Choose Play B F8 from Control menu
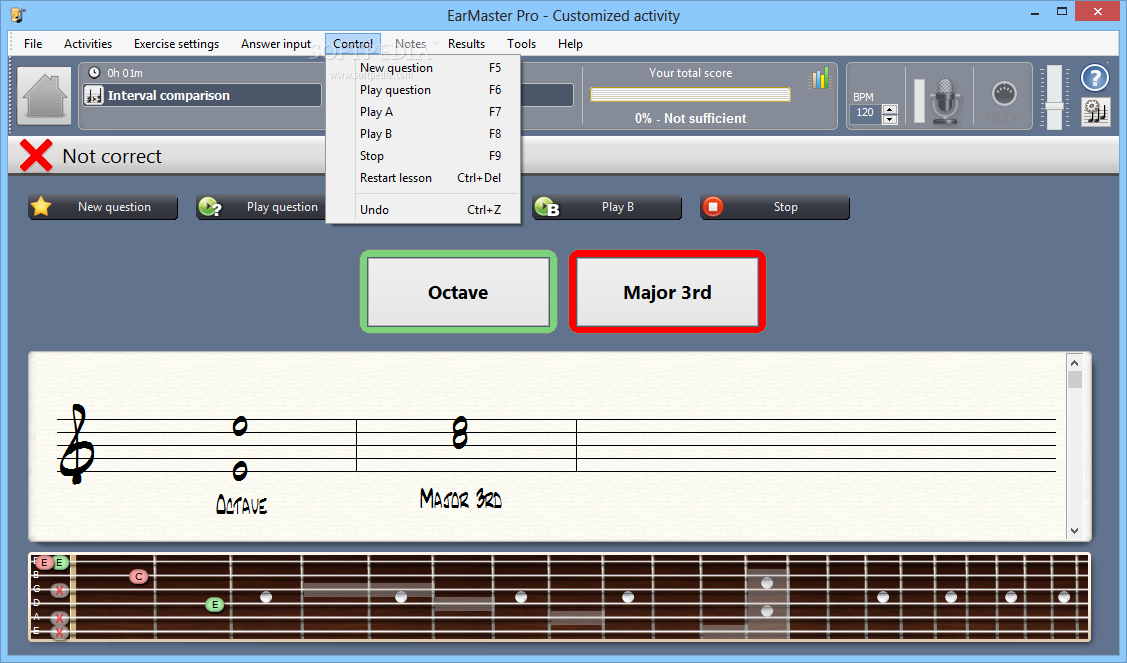1127x663 pixels. click(x=423, y=134)
